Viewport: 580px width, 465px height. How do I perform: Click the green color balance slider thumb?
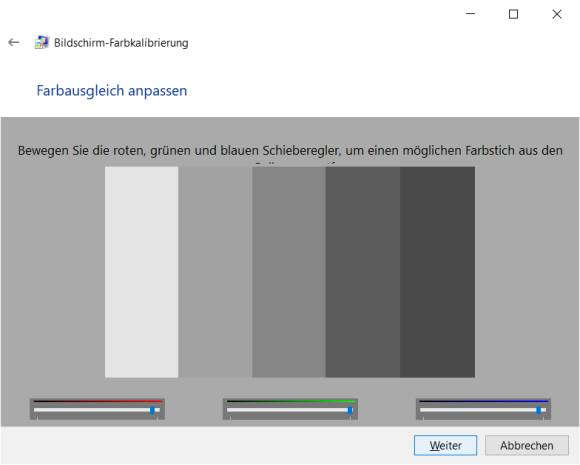pyautogui.click(x=350, y=410)
